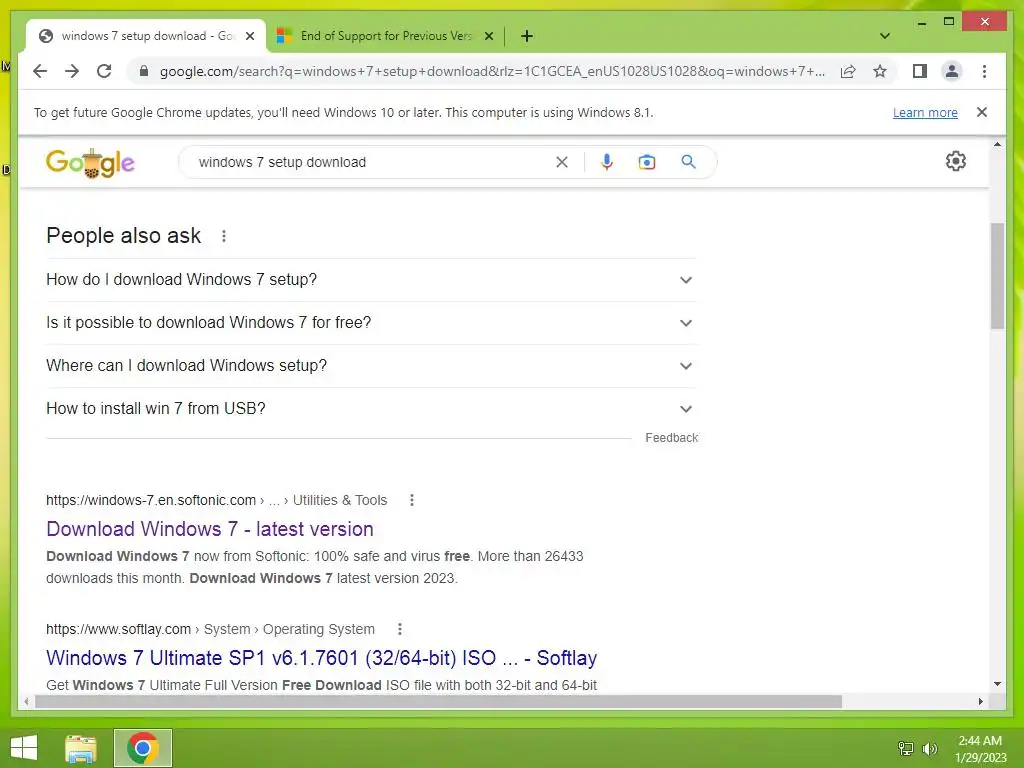The width and height of the screenshot is (1024, 768).
Task: Dismiss the Chrome update notification bar
Action: pos(981,112)
